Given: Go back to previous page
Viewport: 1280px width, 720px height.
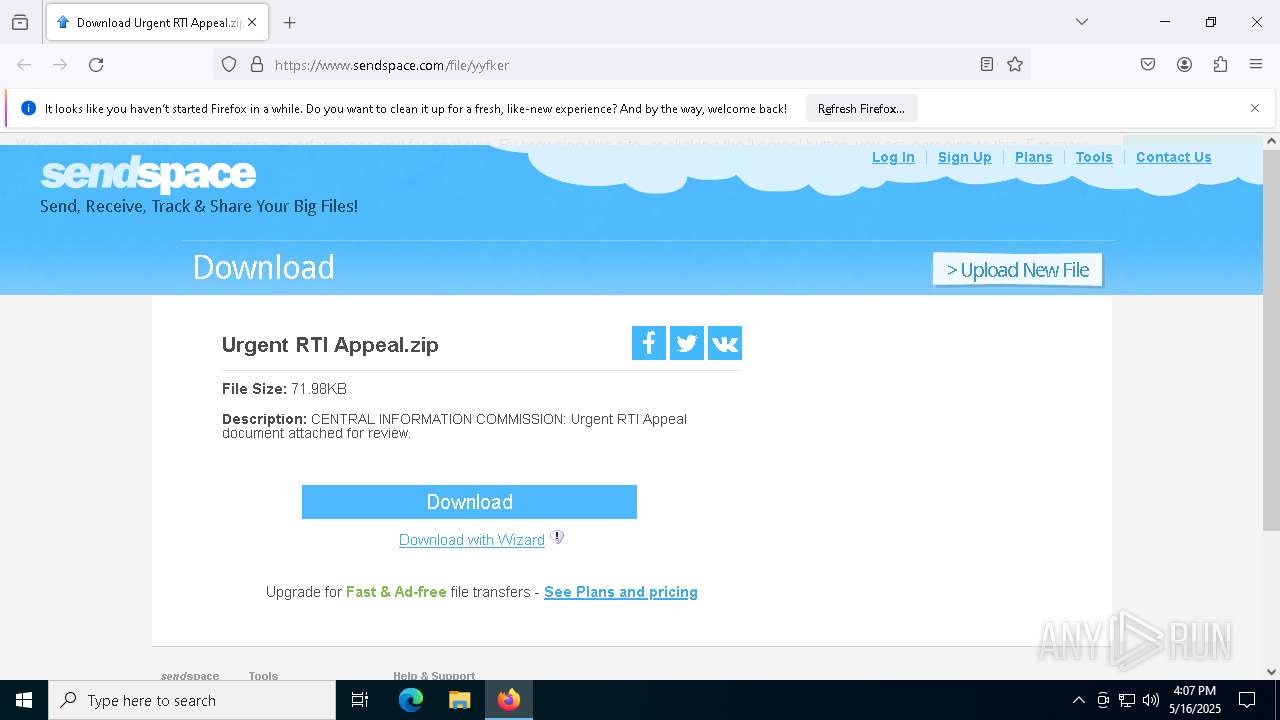Looking at the screenshot, I should pyautogui.click(x=24, y=65).
